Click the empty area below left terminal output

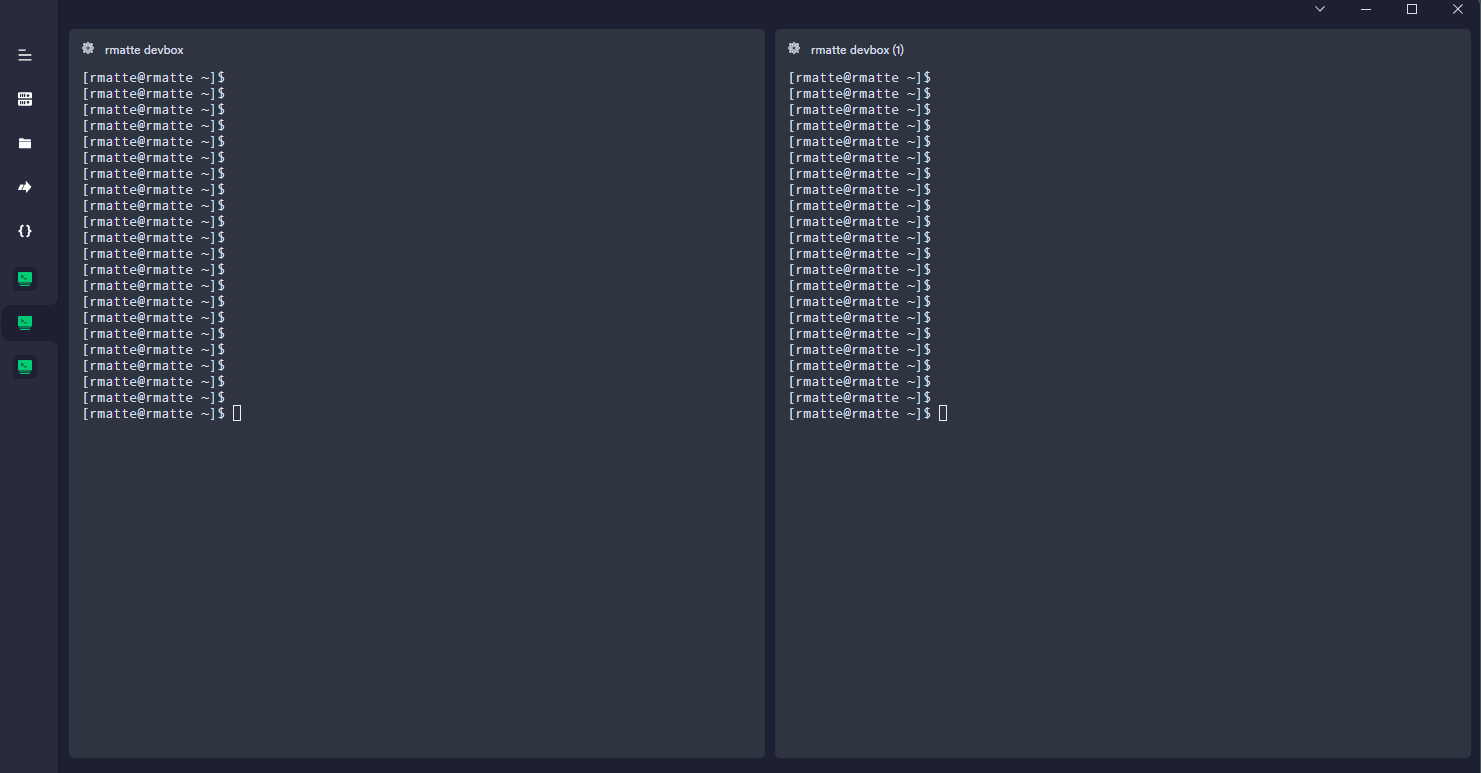coord(417,580)
